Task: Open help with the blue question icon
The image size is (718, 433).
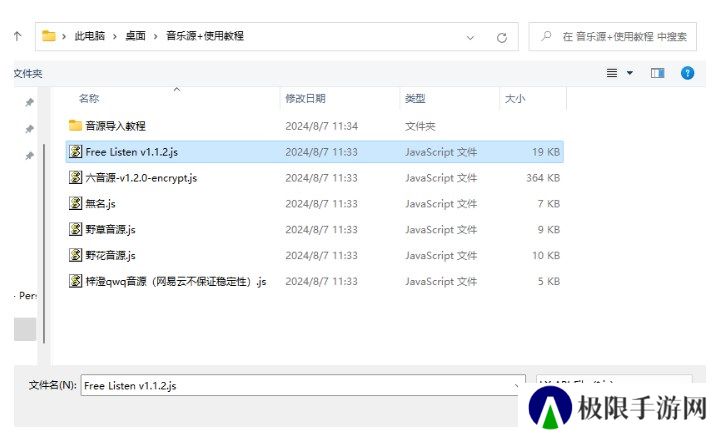Action: (687, 73)
